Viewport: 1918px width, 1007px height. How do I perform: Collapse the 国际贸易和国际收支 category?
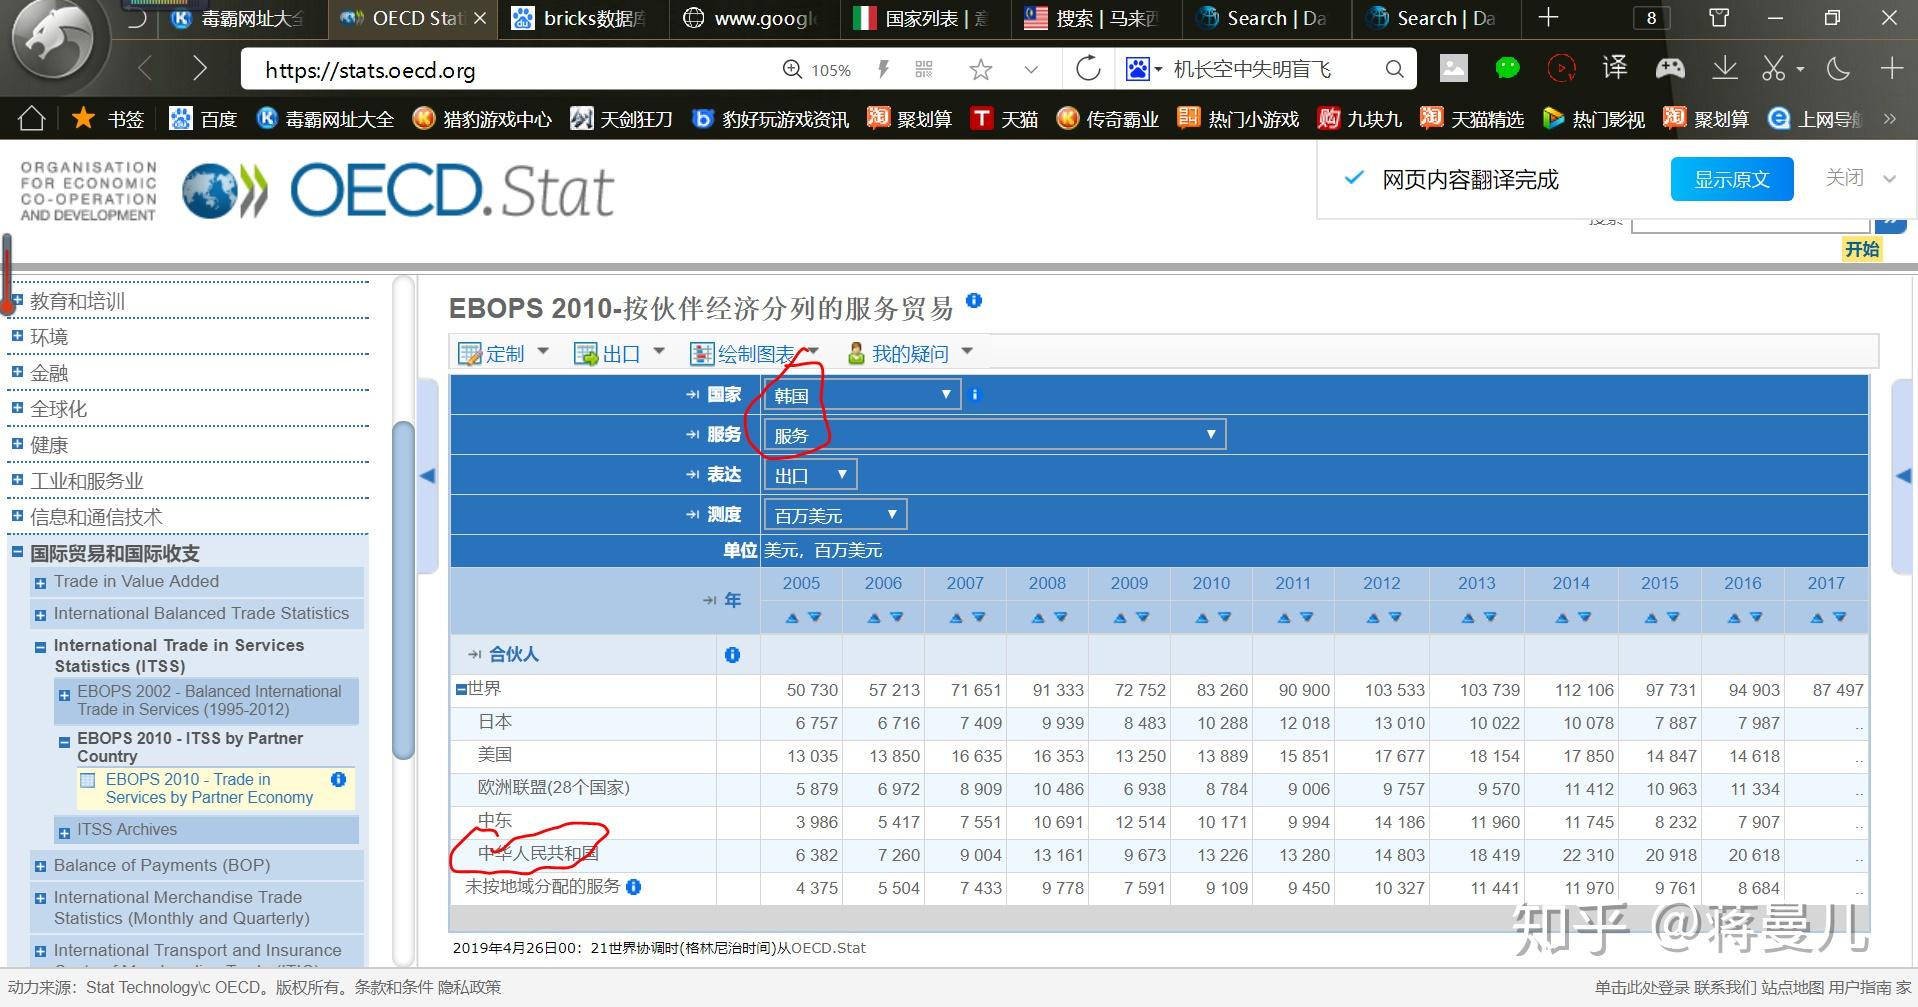[17, 552]
